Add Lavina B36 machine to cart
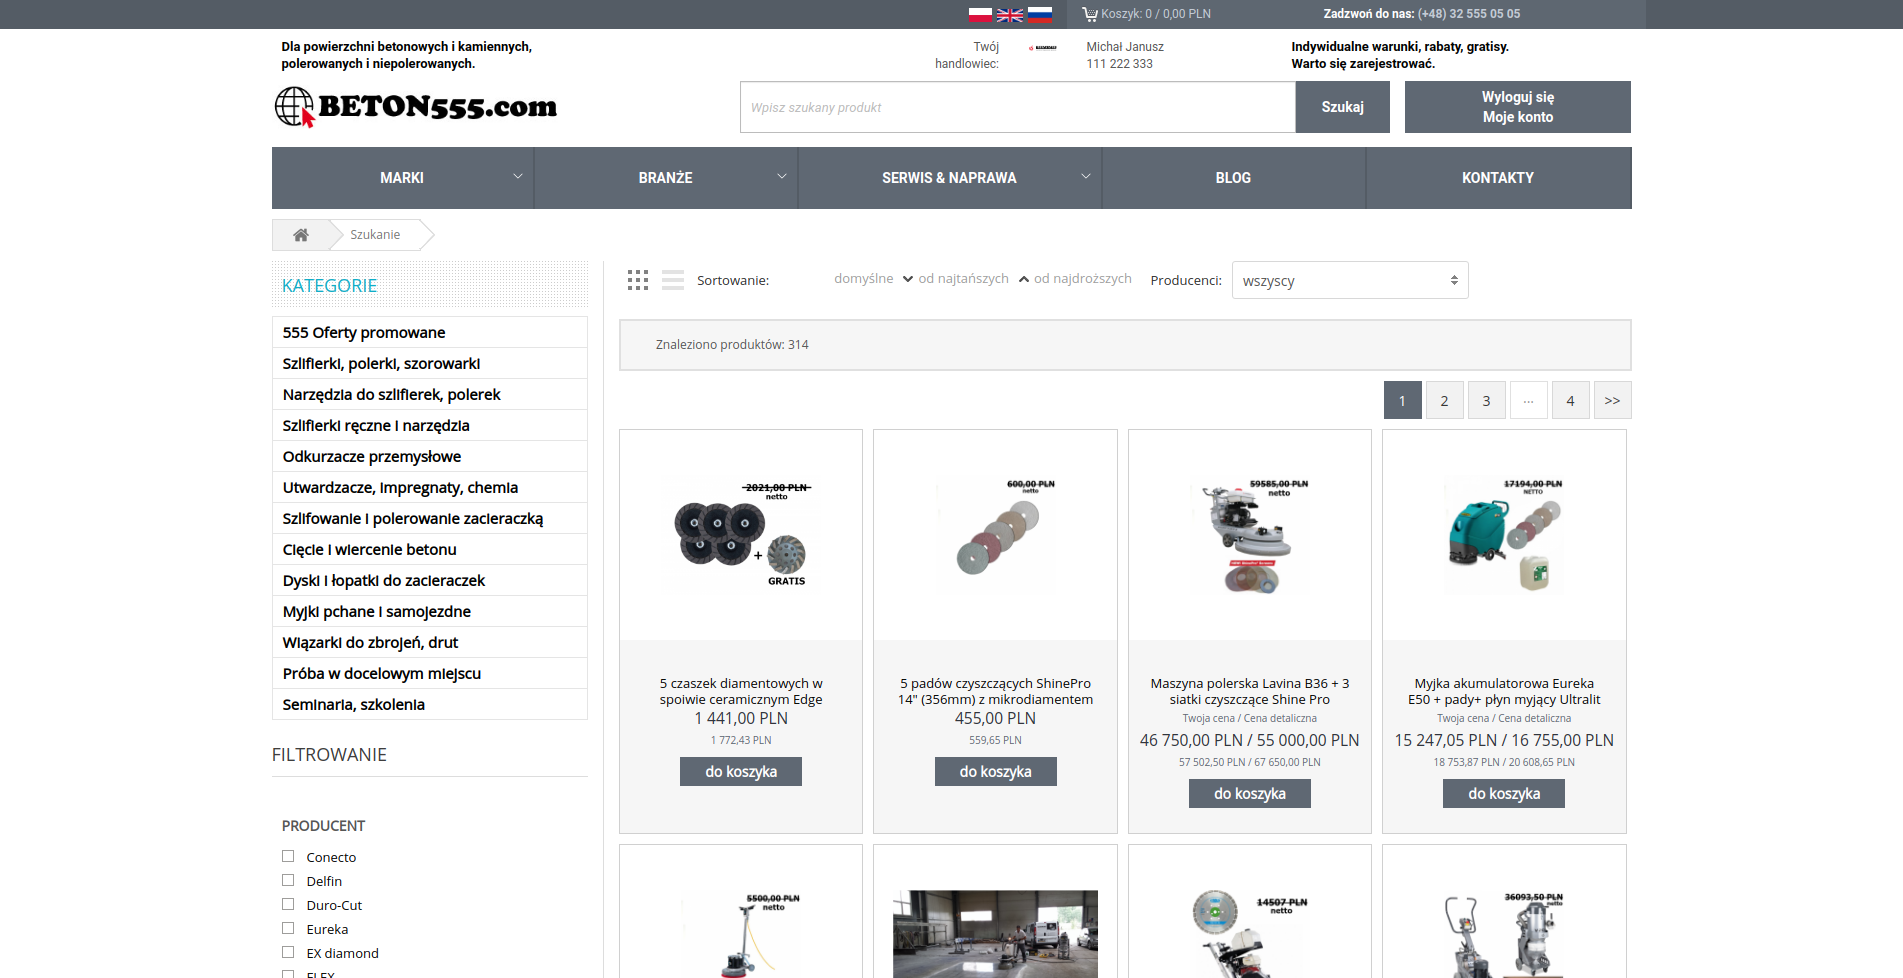This screenshot has width=1903, height=978. tap(1249, 793)
